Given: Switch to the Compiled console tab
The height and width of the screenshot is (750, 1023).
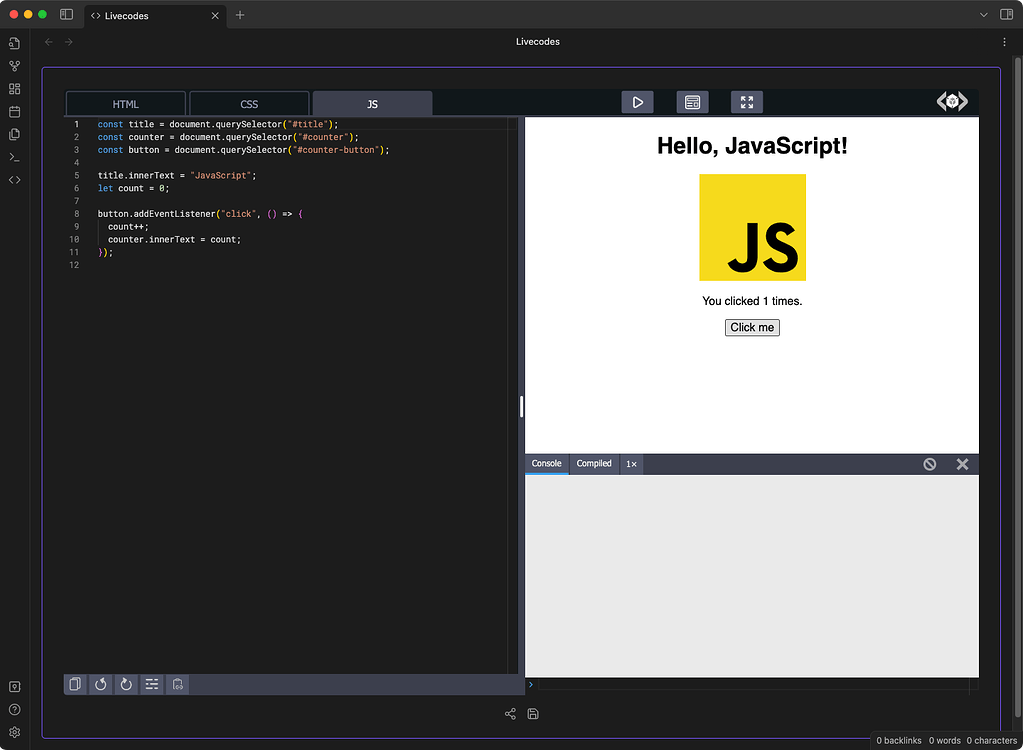Looking at the screenshot, I should coord(593,463).
